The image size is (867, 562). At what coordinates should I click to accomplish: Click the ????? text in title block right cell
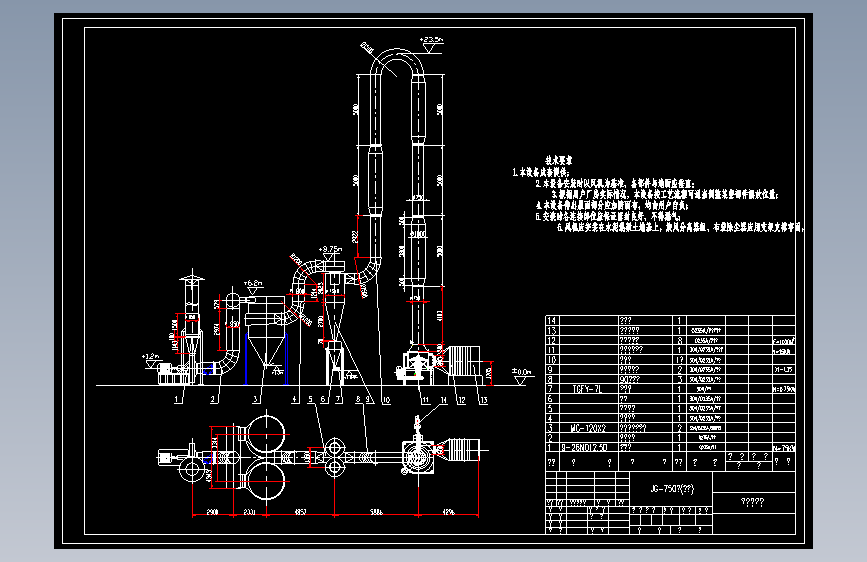click(753, 502)
